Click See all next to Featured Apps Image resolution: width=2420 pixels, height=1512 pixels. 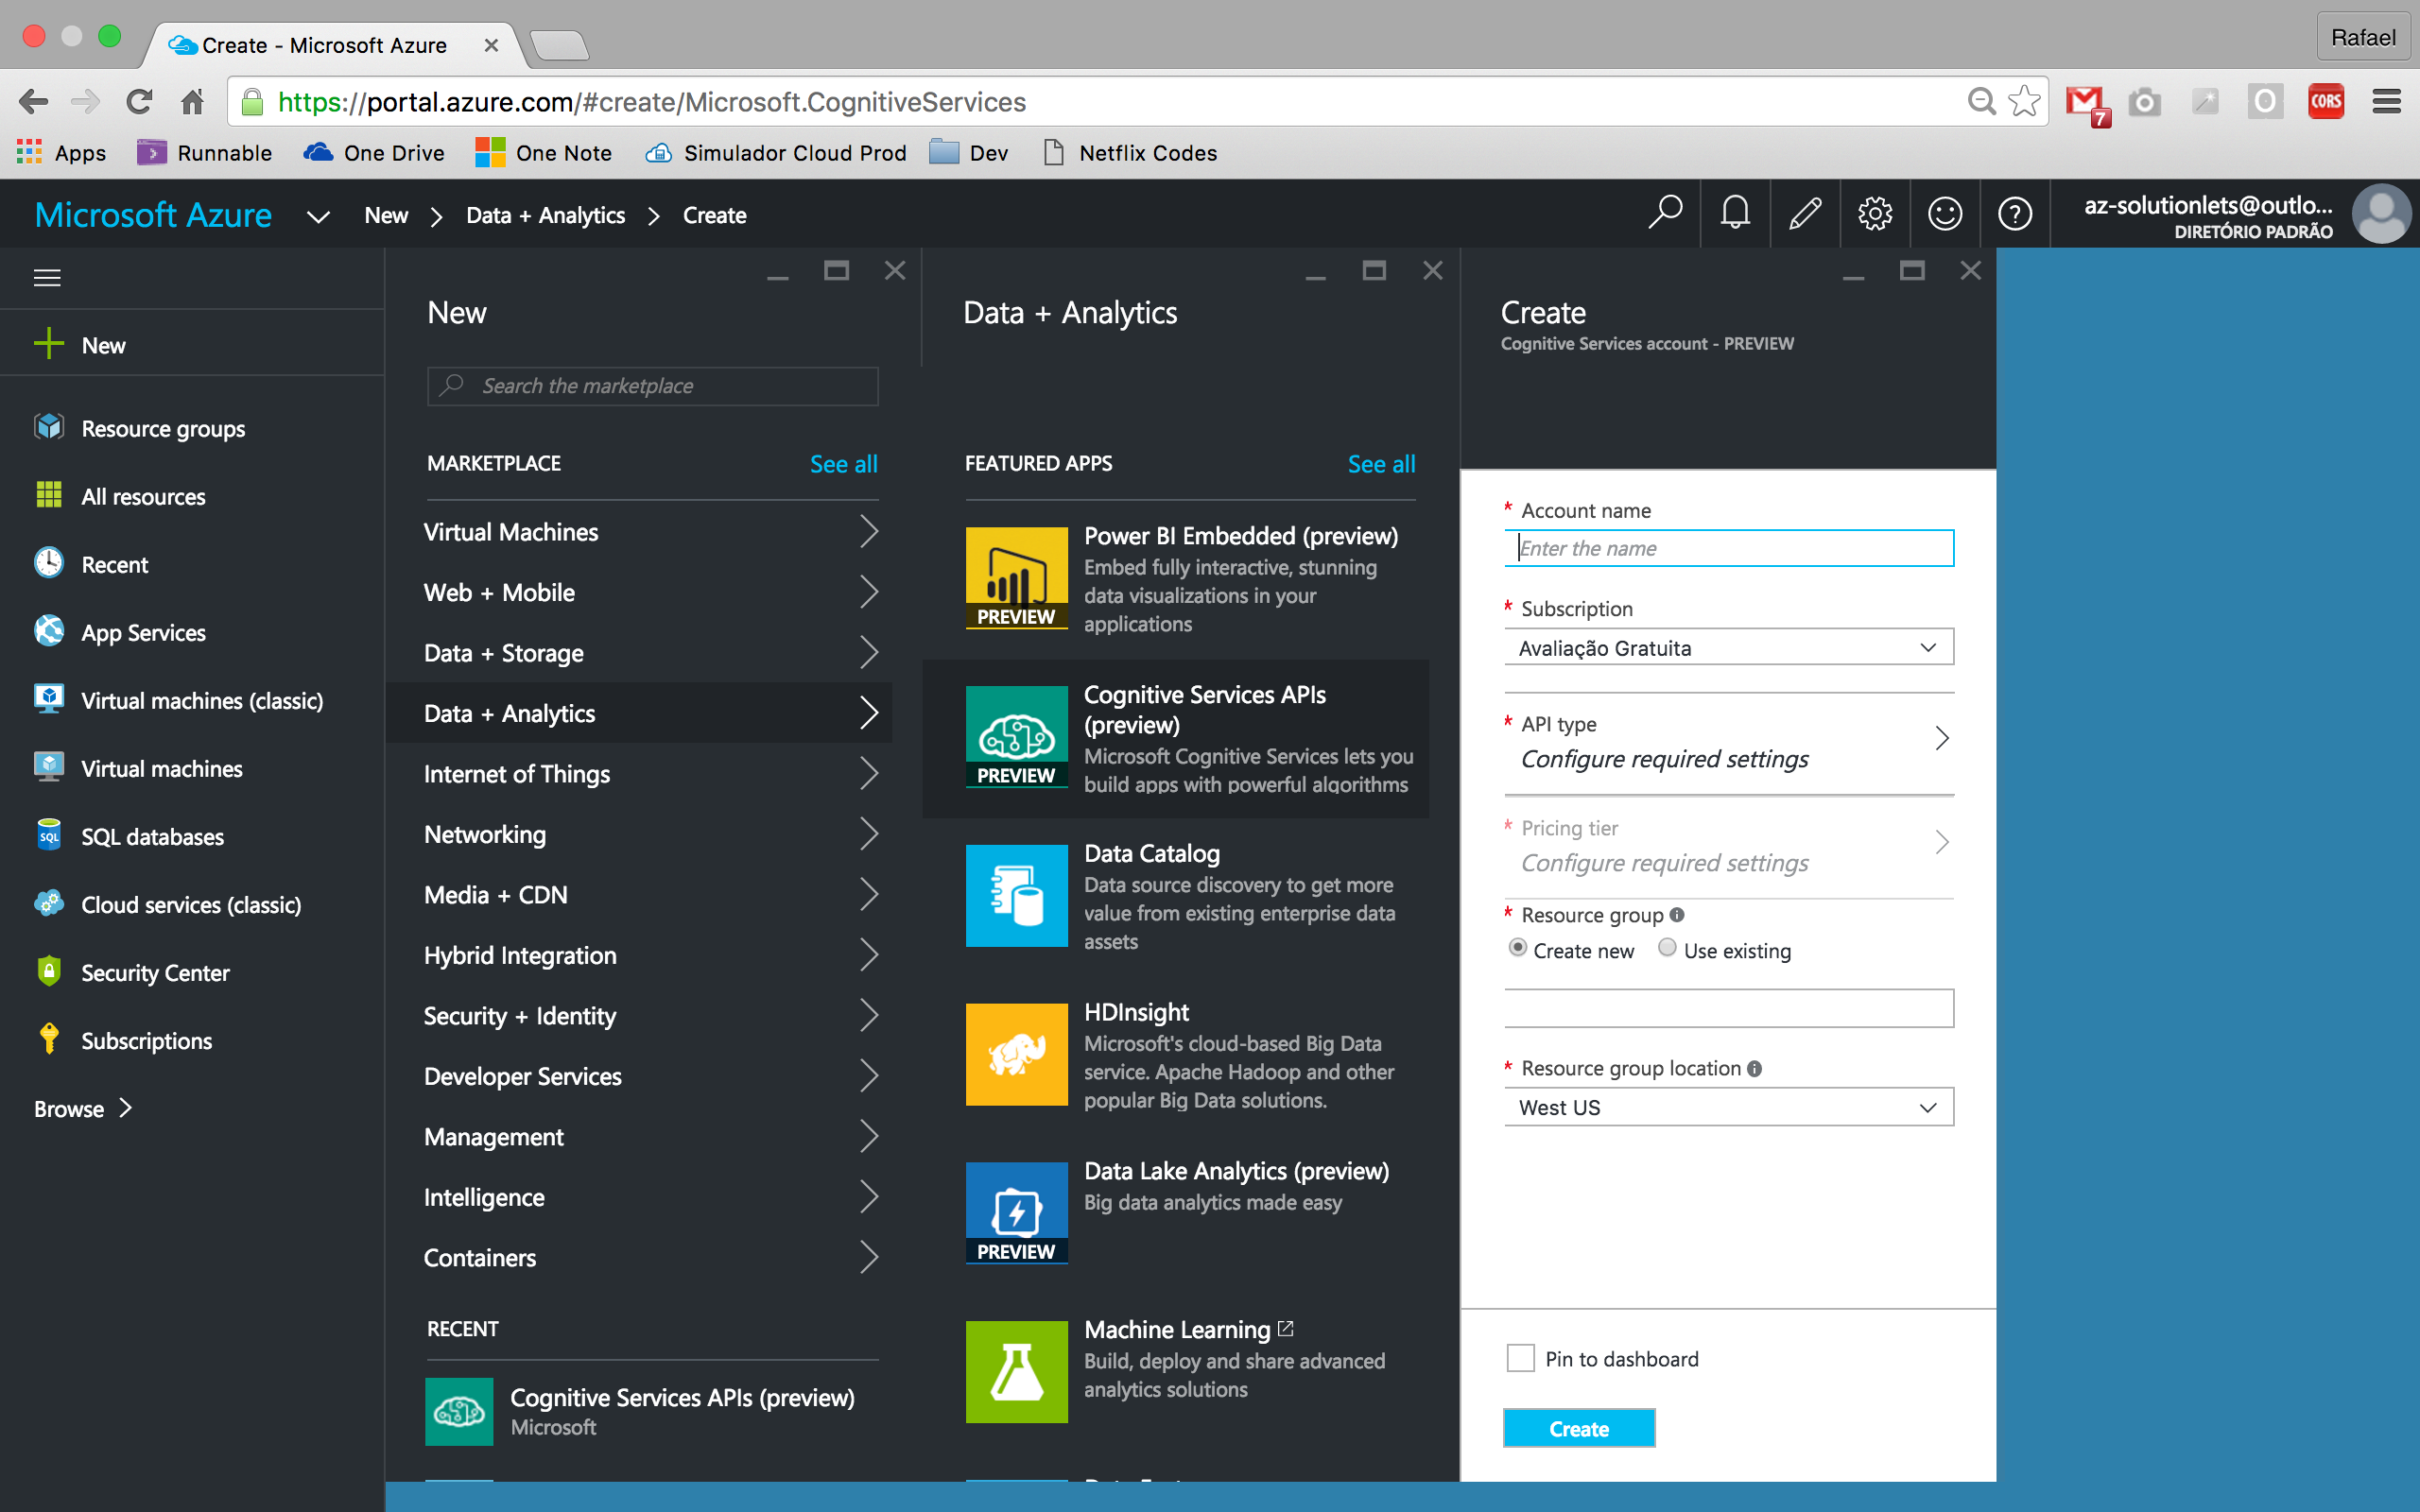click(1381, 463)
